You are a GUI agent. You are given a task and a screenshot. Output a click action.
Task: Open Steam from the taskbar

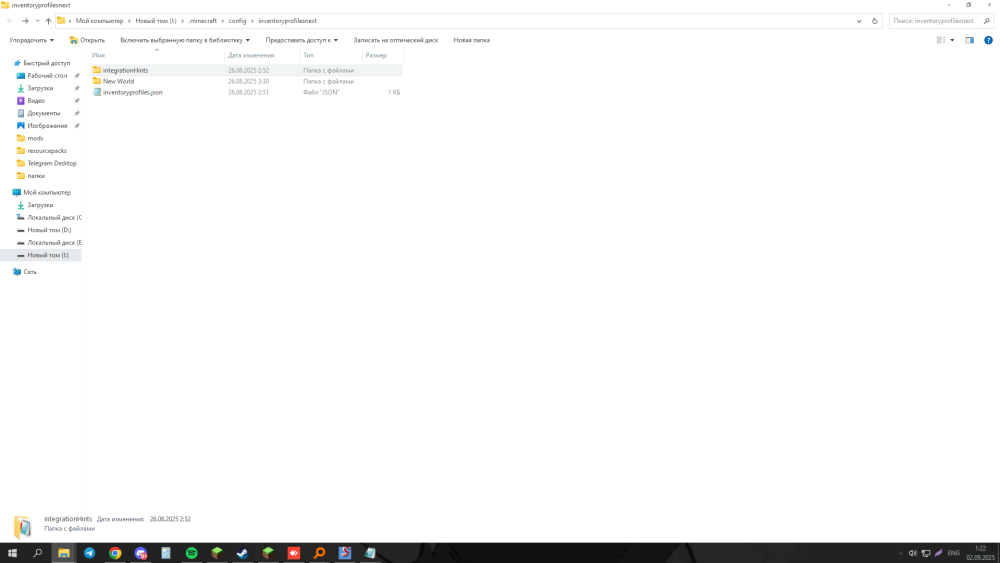(x=242, y=553)
